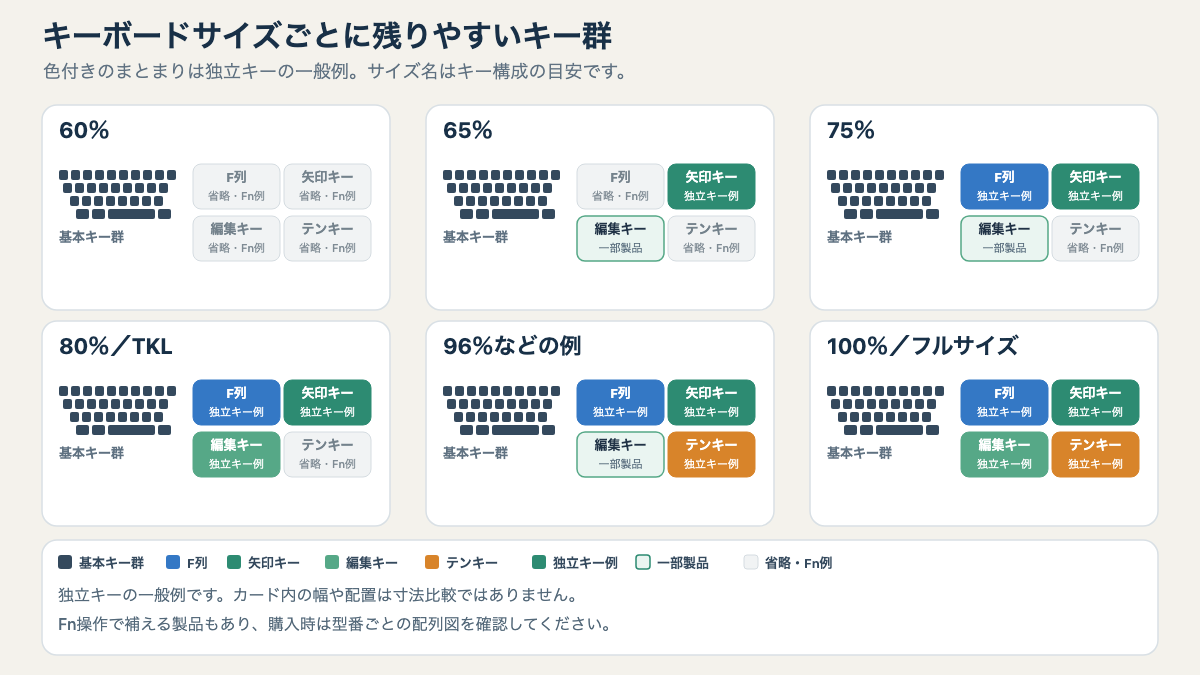Click the 編集キー 一部製品 chip in the 65% card
This screenshot has height=675, width=1200.
click(x=620, y=238)
